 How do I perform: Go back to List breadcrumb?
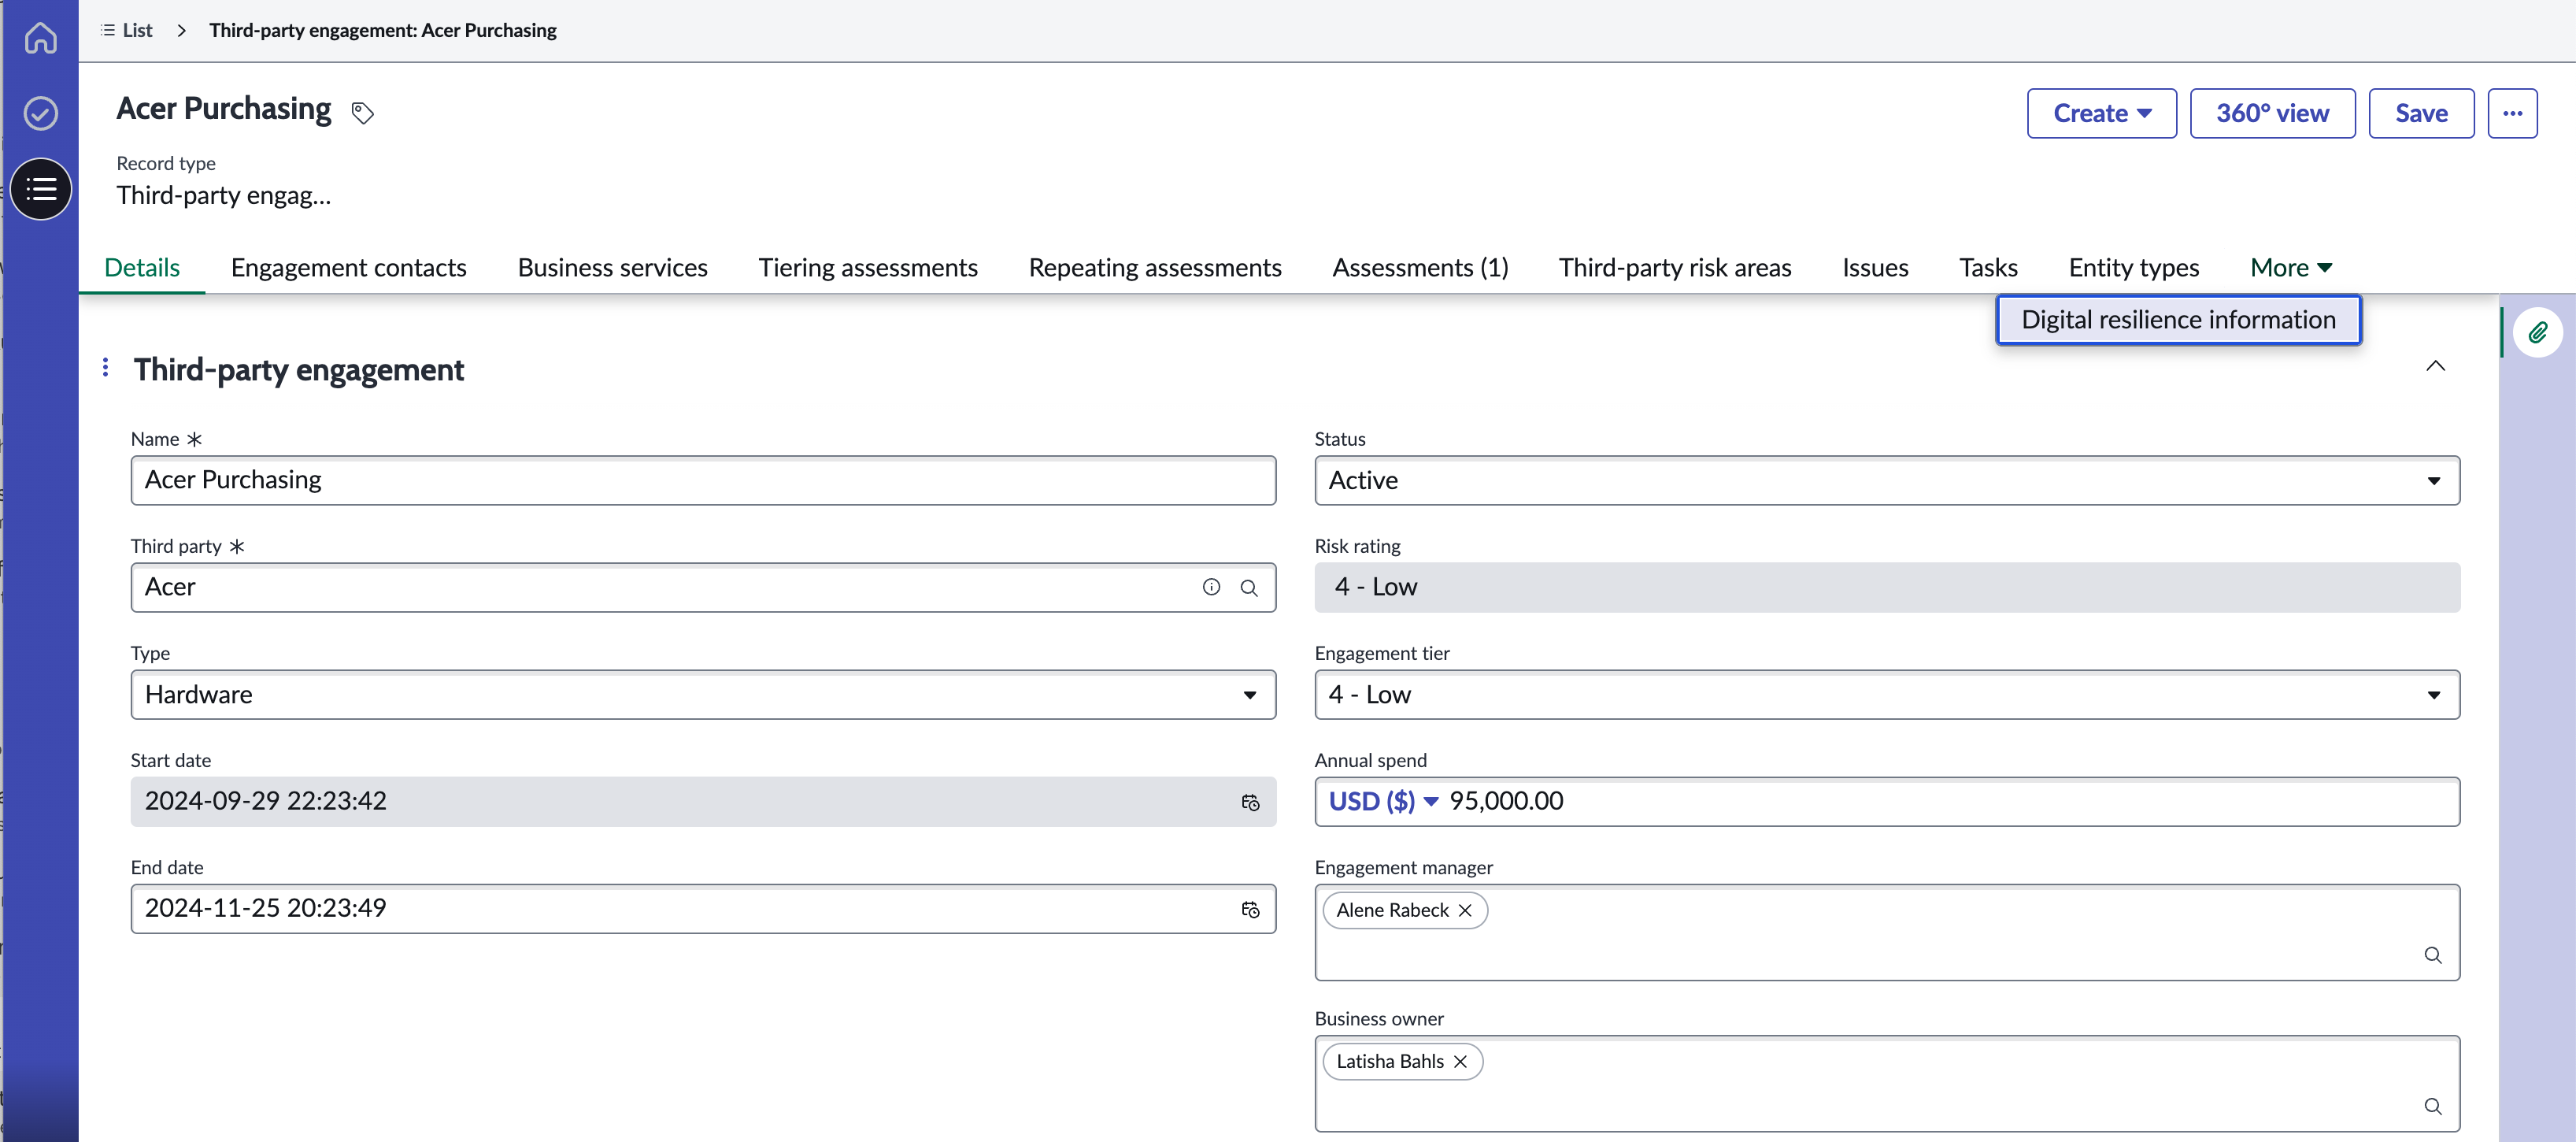tap(127, 30)
